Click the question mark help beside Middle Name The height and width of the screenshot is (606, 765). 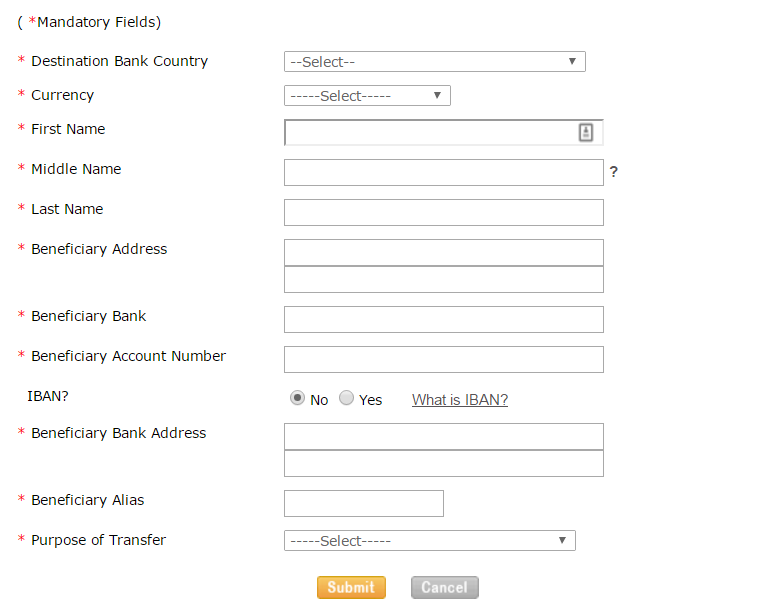[x=613, y=172]
